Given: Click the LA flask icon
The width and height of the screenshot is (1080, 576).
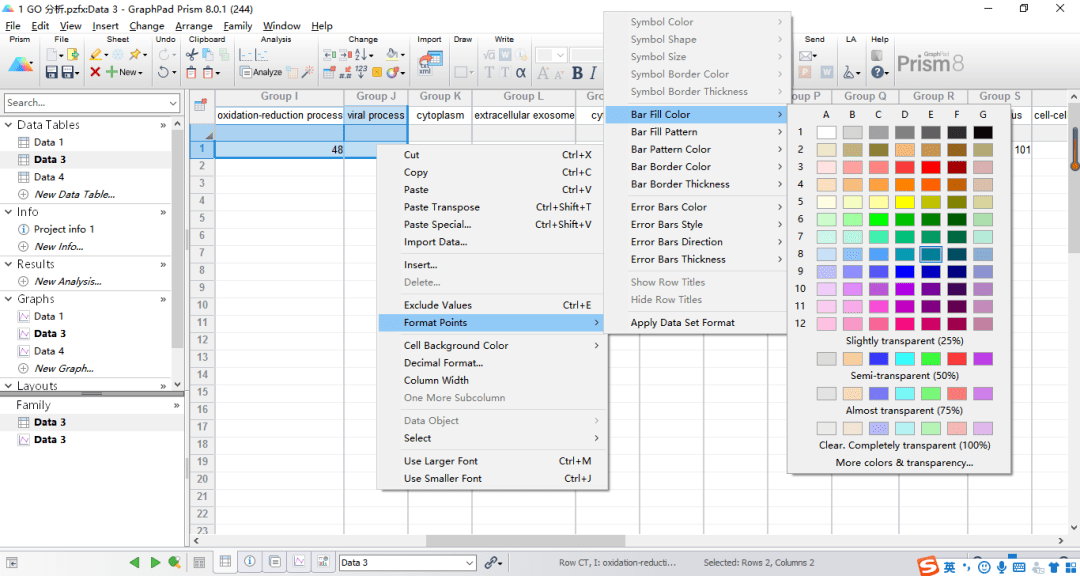Looking at the screenshot, I should pyautogui.click(x=849, y=72).
